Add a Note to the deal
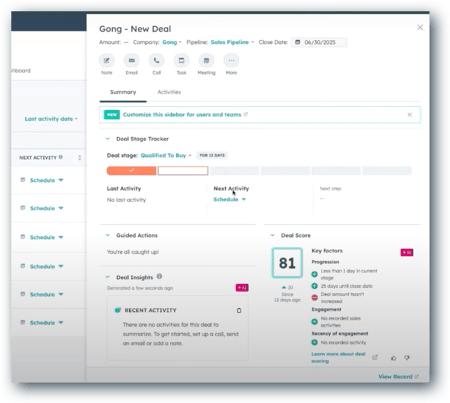This screenshot has width=450, height=403. (107, 61)
